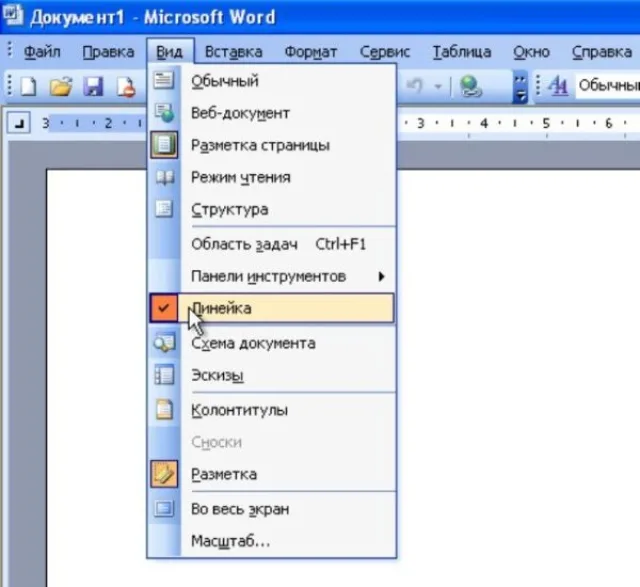
Task: Click the tab-stop selector on the ruler
Action: [19, 123]
